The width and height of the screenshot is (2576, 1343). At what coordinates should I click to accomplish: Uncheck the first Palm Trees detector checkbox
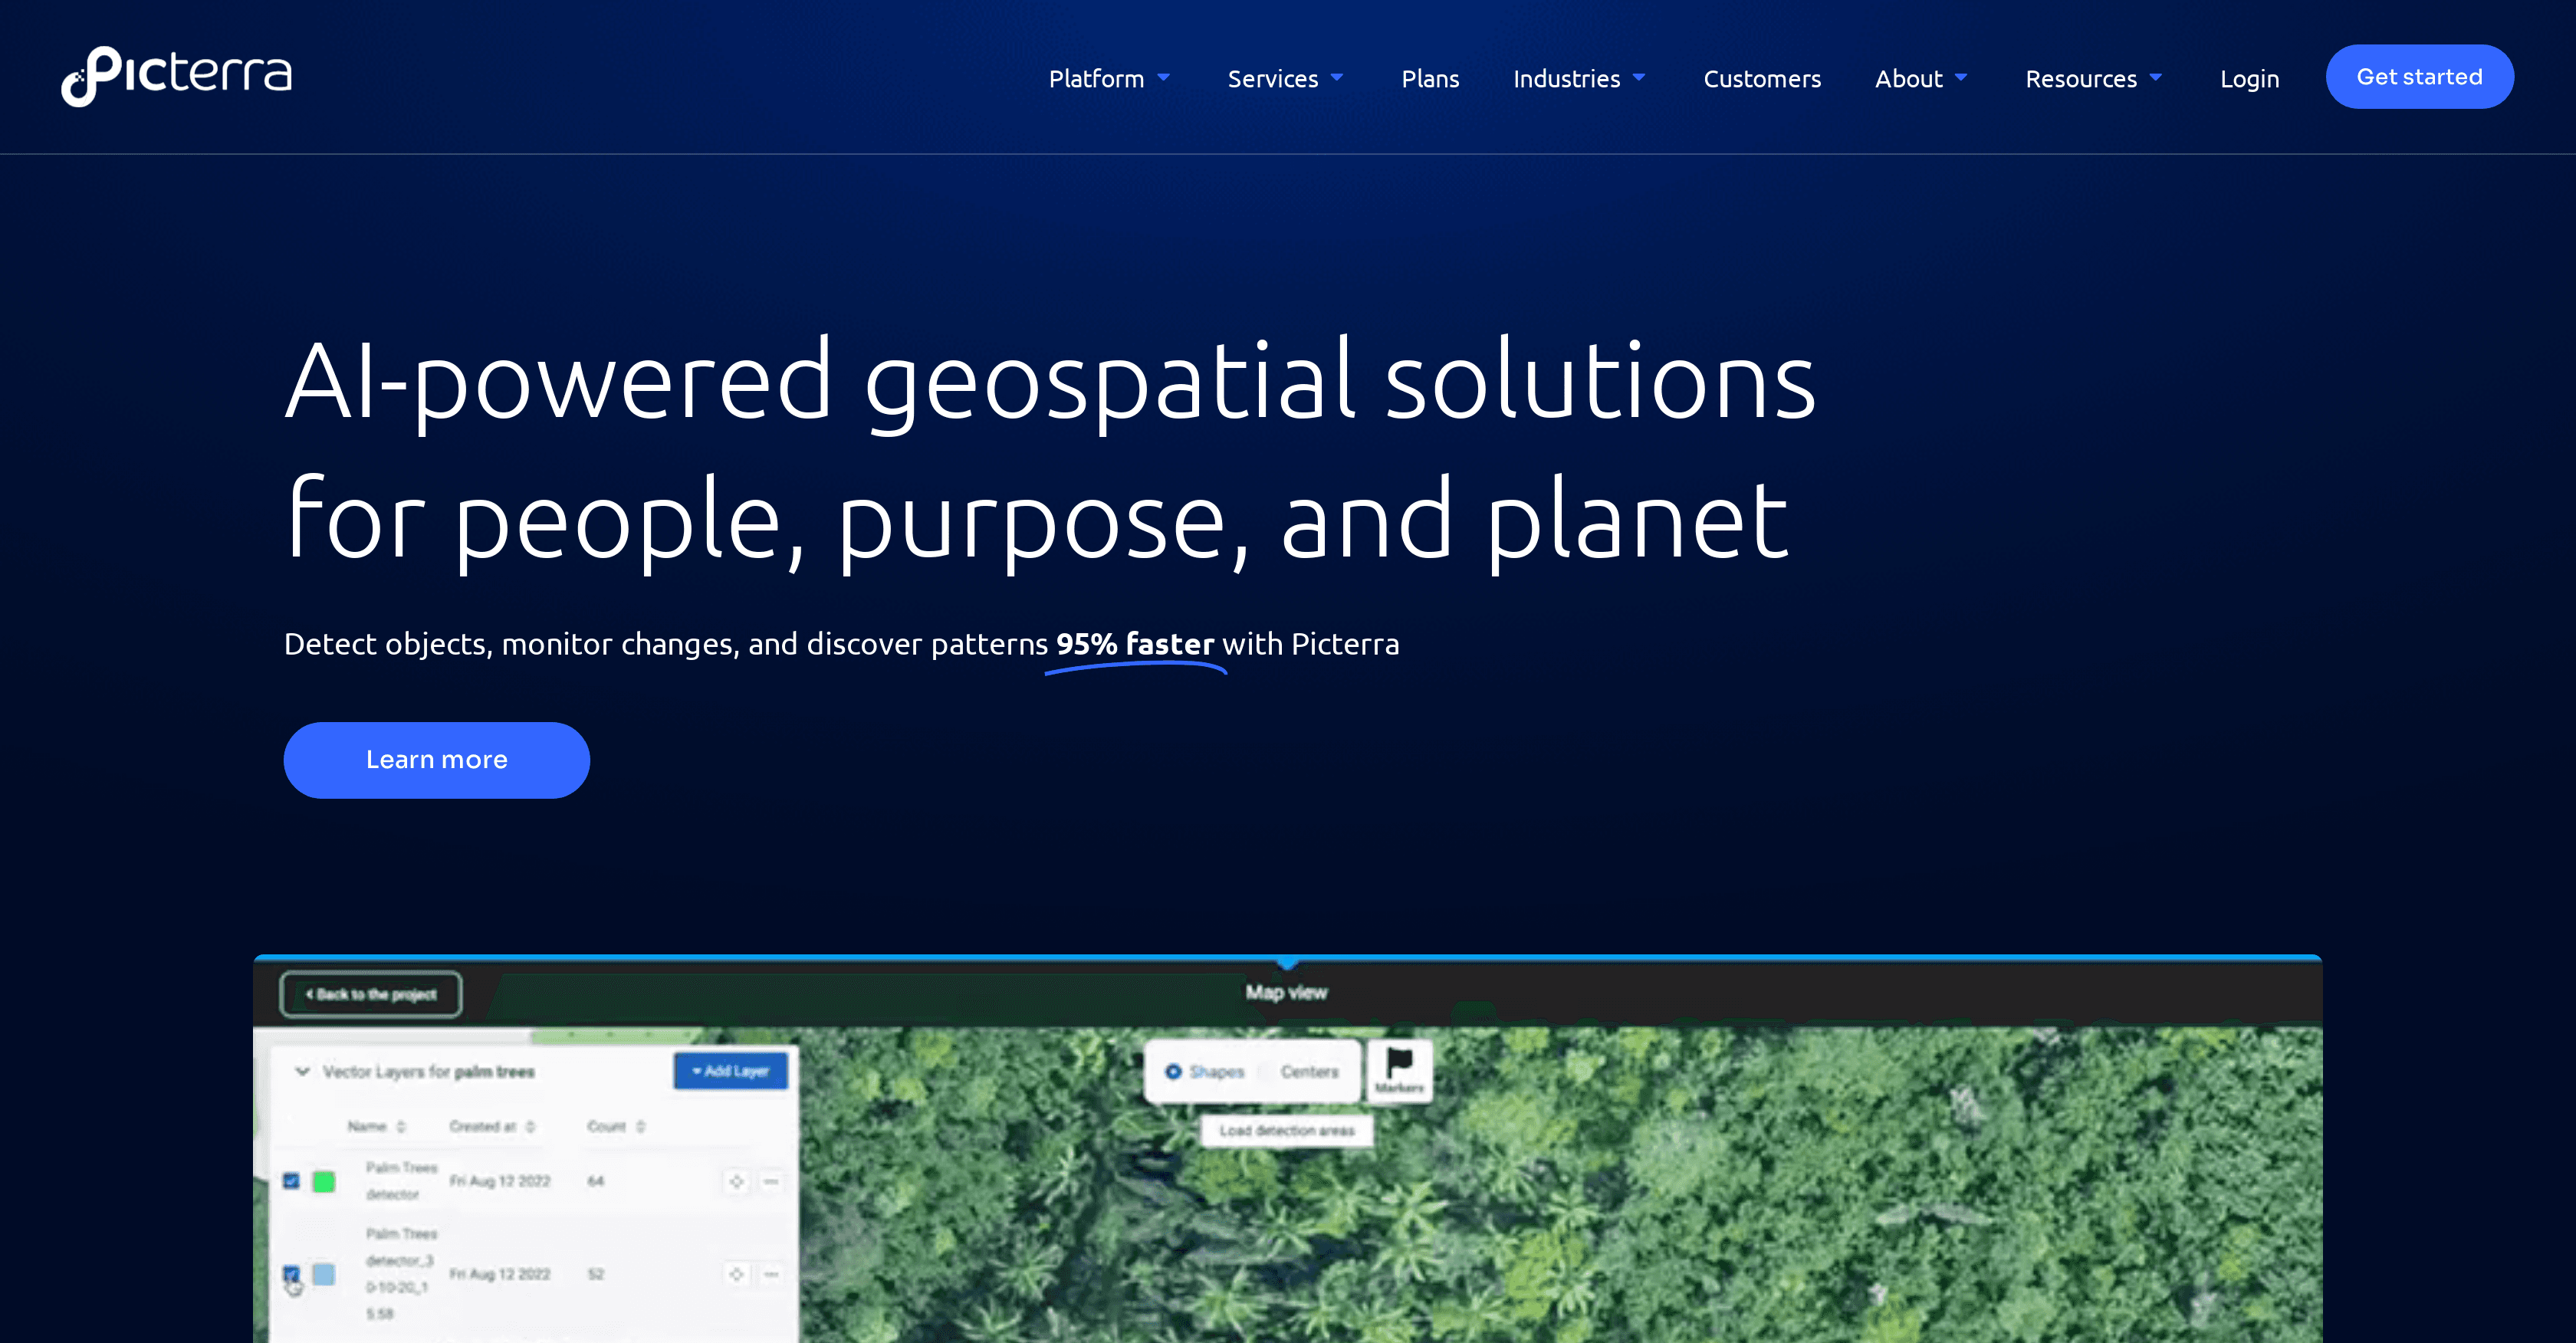pyautogui.click(x=291, y=1181)
